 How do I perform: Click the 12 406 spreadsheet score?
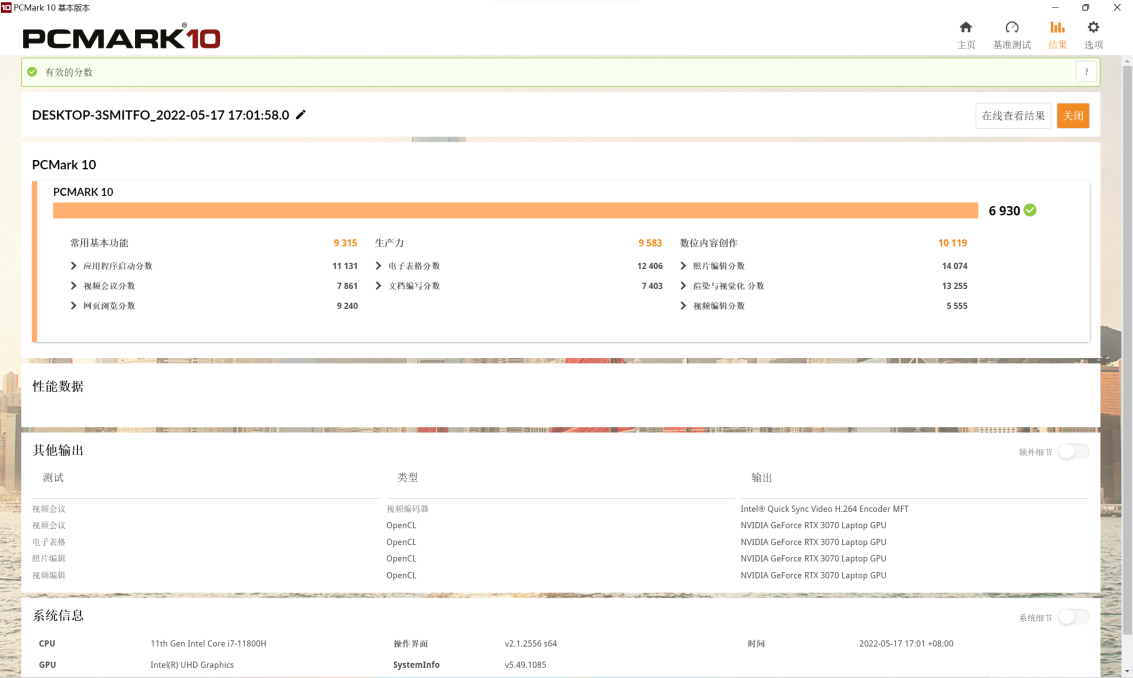coord(650,266)
